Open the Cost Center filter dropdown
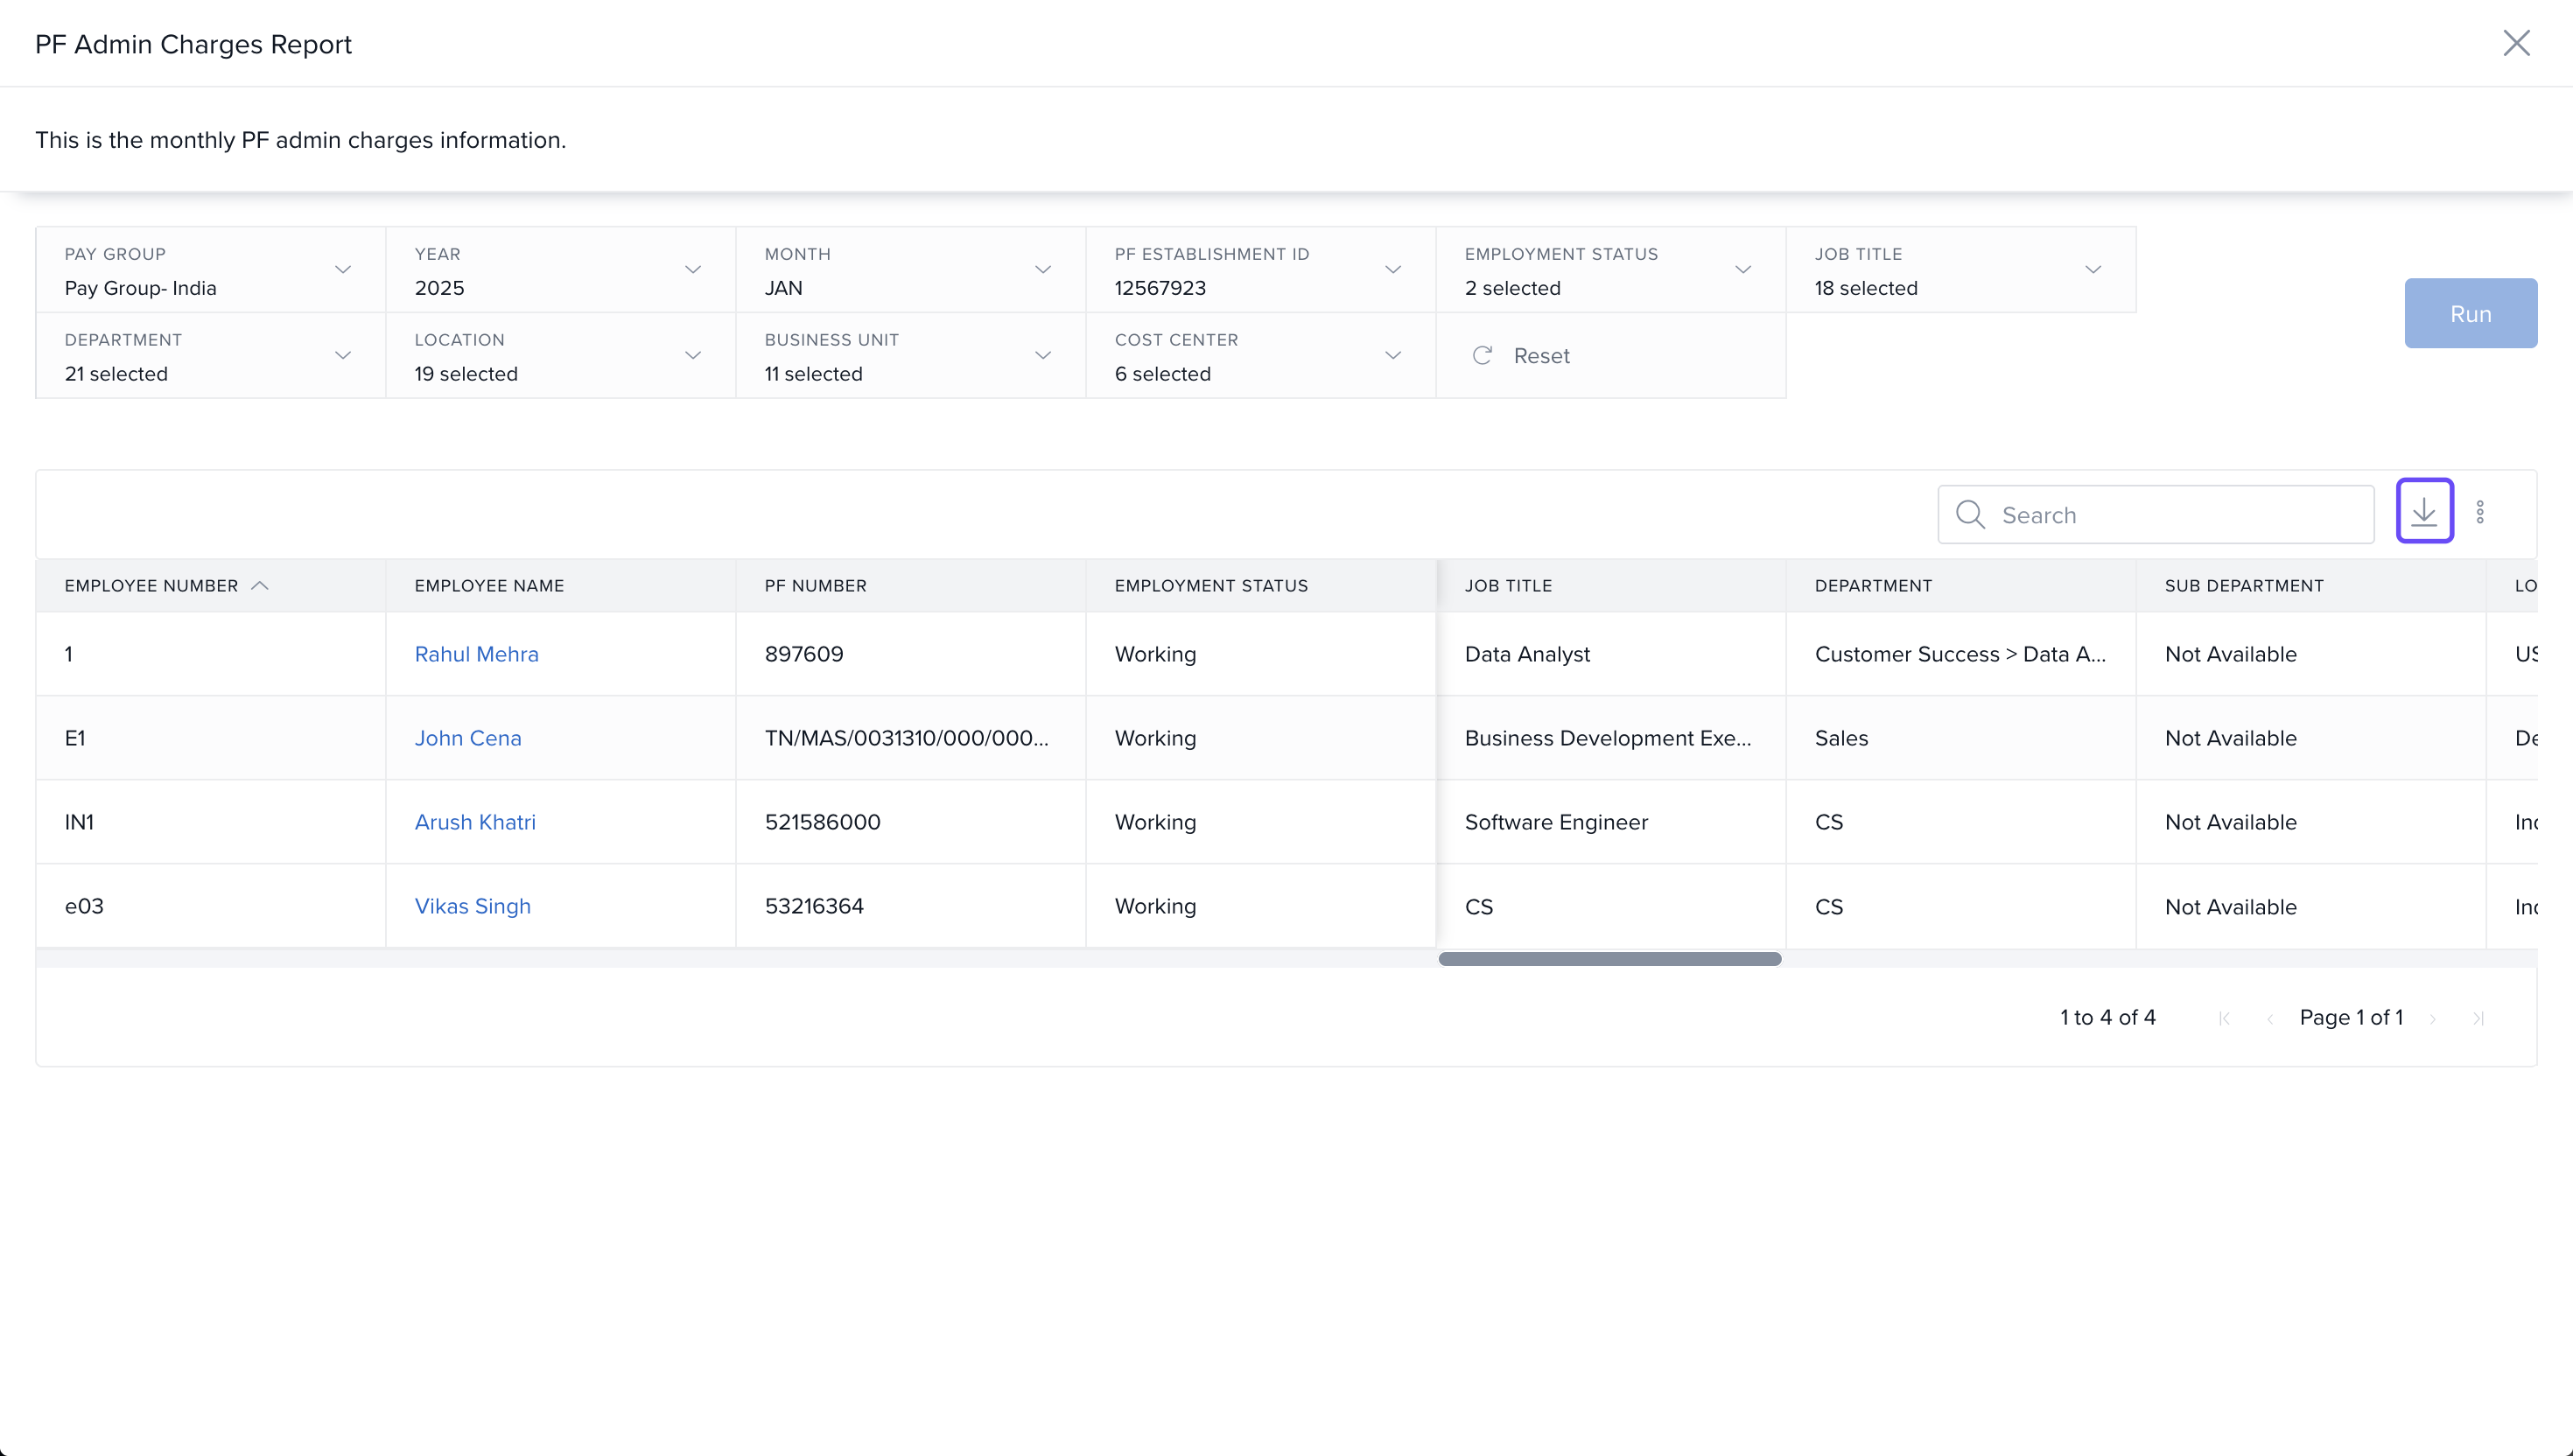The height and width of the screenshot is (1456, 2573). coord(1392,356)
